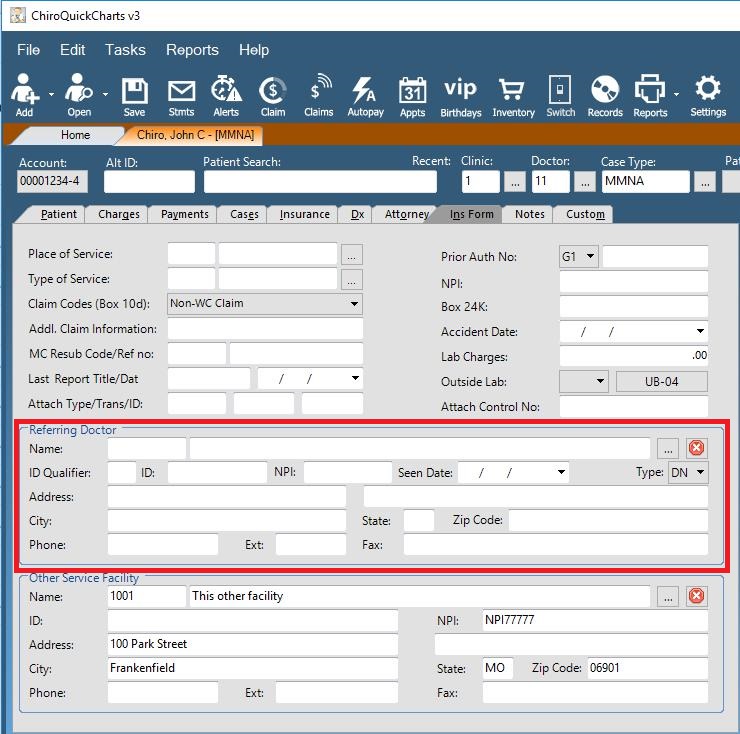Open Stmts envelope icon
Viewport: 740px width, 734px height.
point(181,97)
